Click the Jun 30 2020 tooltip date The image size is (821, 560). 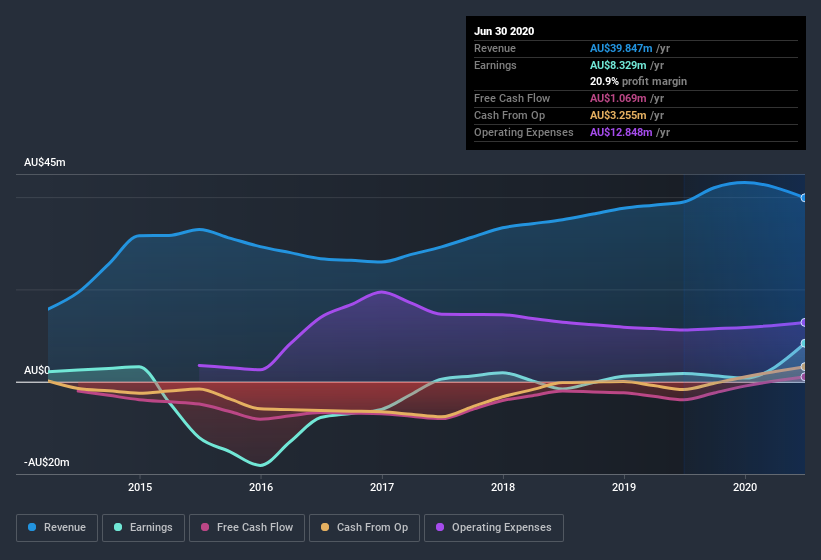(x=504, y=31)
